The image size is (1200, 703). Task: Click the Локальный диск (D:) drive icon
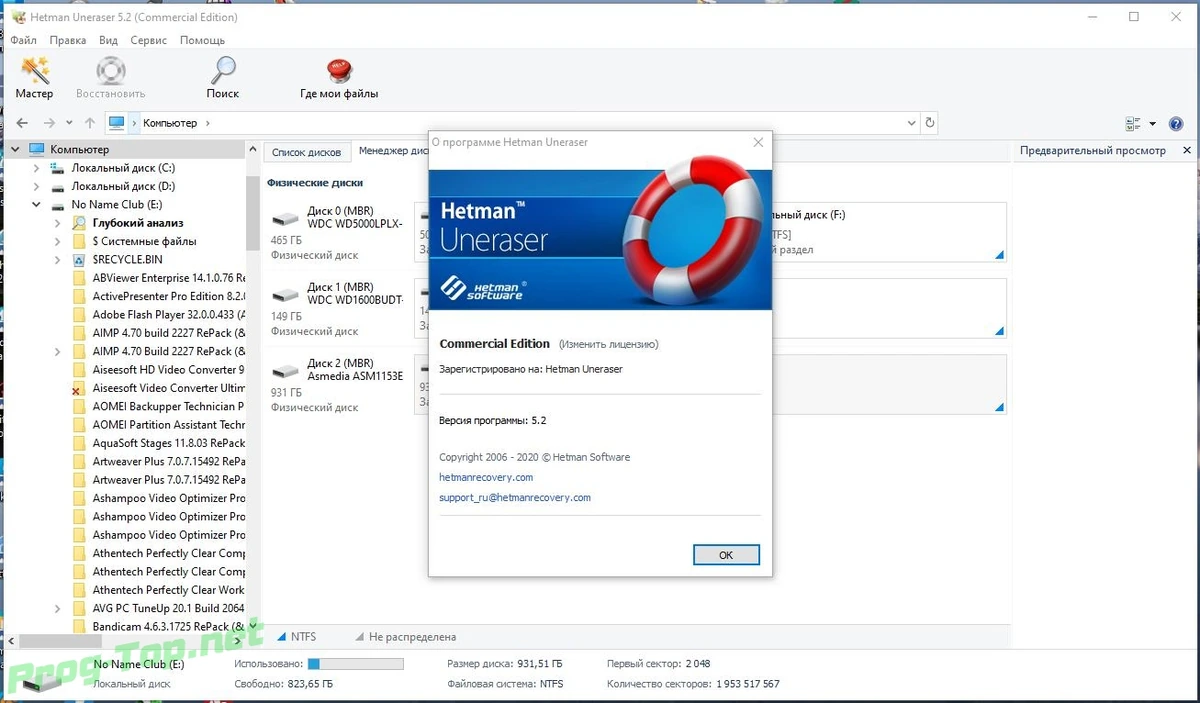pyautogui.click(x=58, y=186)
